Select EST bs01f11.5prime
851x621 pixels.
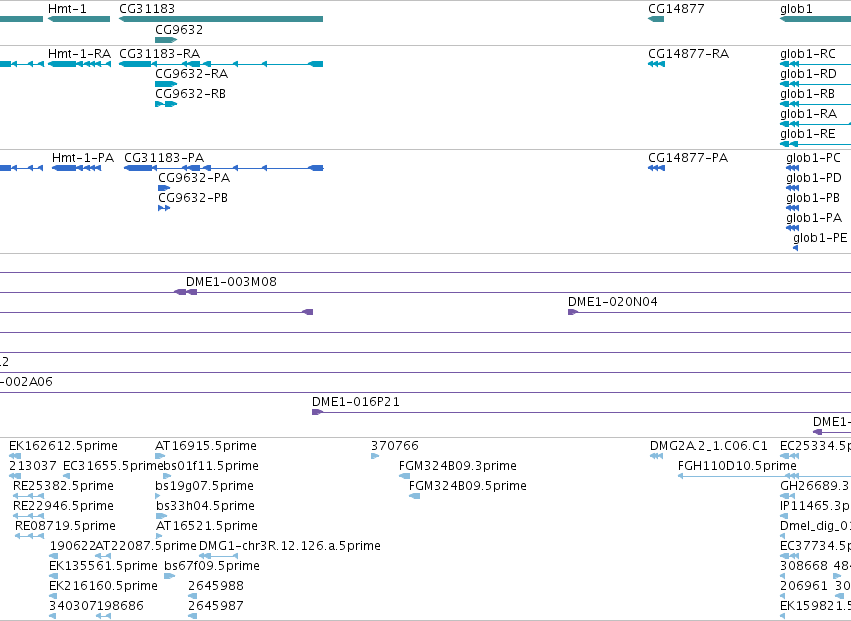tap(211, 466)
